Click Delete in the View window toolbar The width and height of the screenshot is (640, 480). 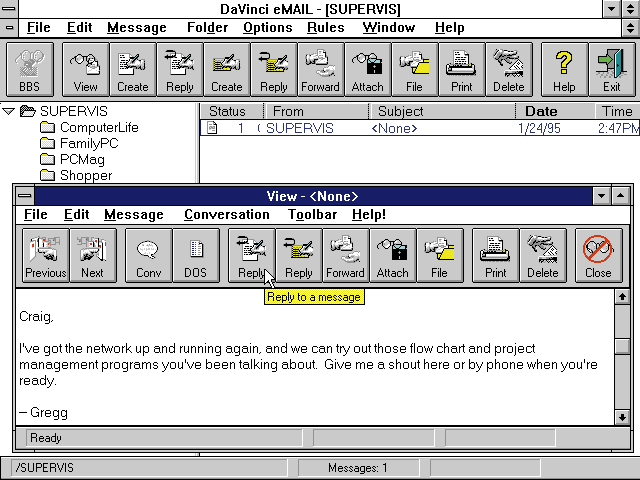point(543,256)
